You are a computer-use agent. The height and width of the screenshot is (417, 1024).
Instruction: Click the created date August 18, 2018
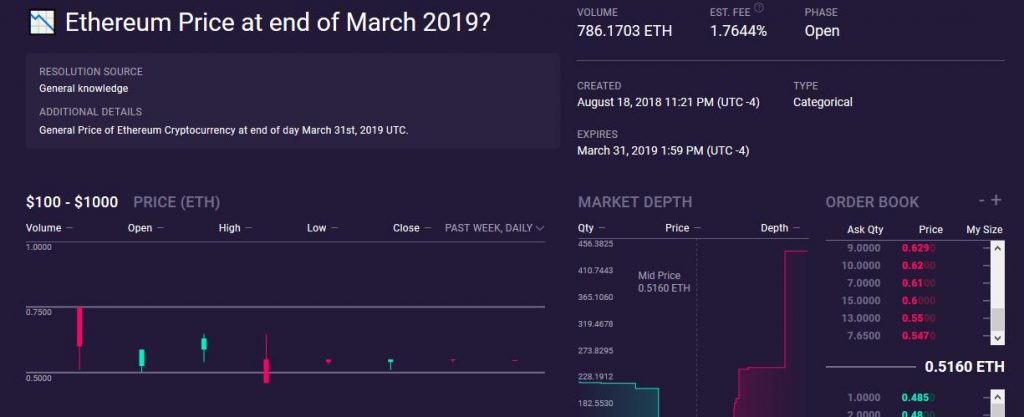click(x=668, y=102)
